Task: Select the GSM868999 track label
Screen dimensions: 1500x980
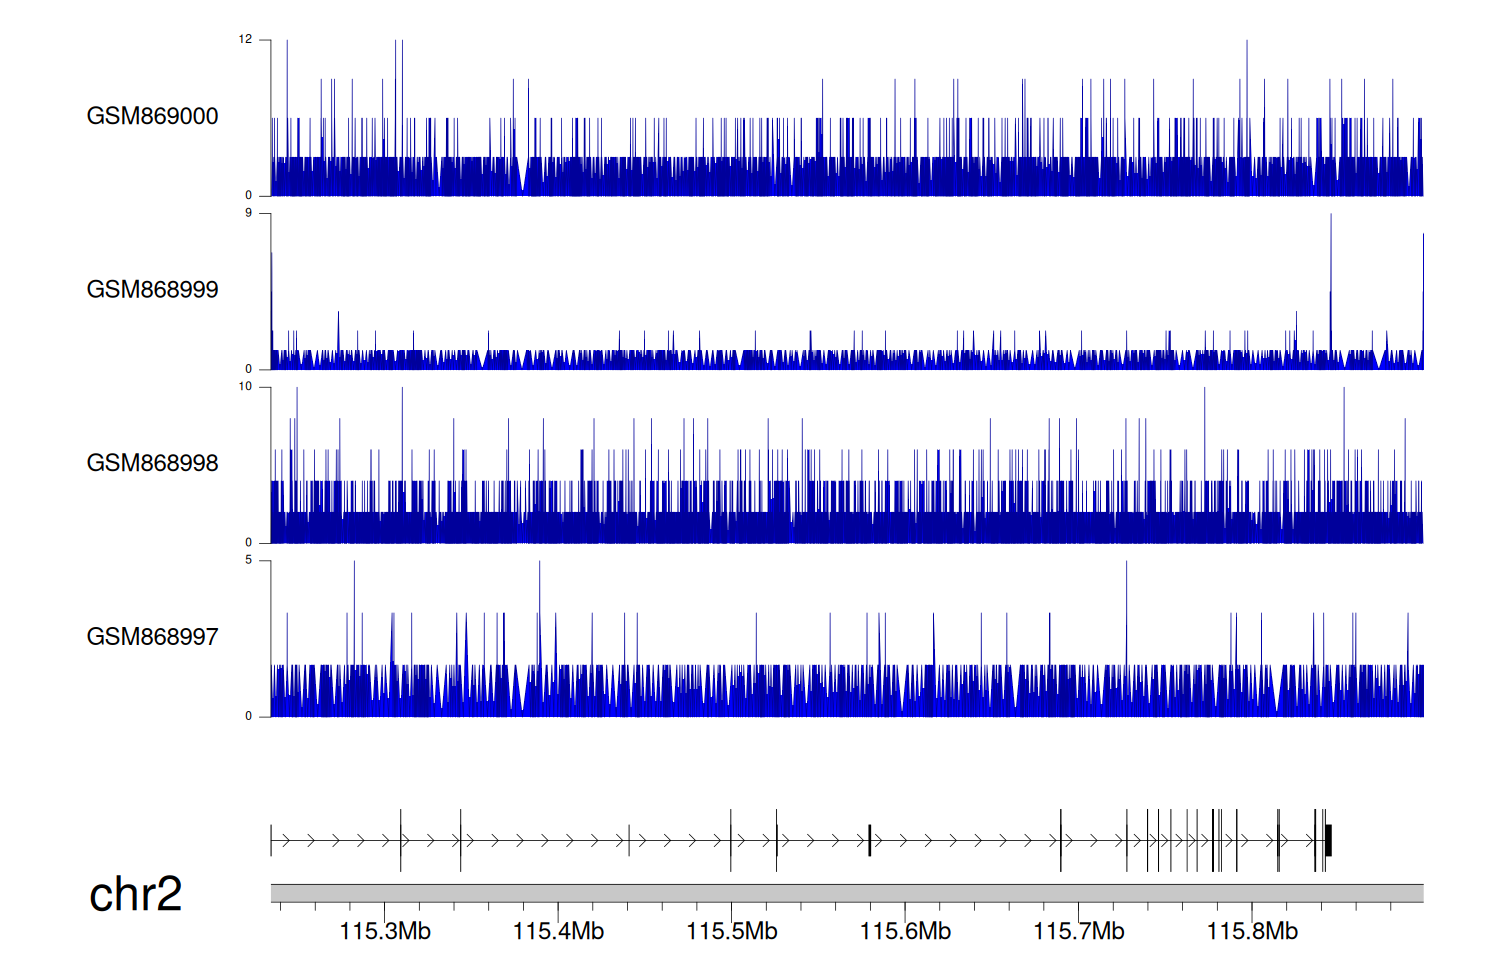Action: (x=152, y=290)
